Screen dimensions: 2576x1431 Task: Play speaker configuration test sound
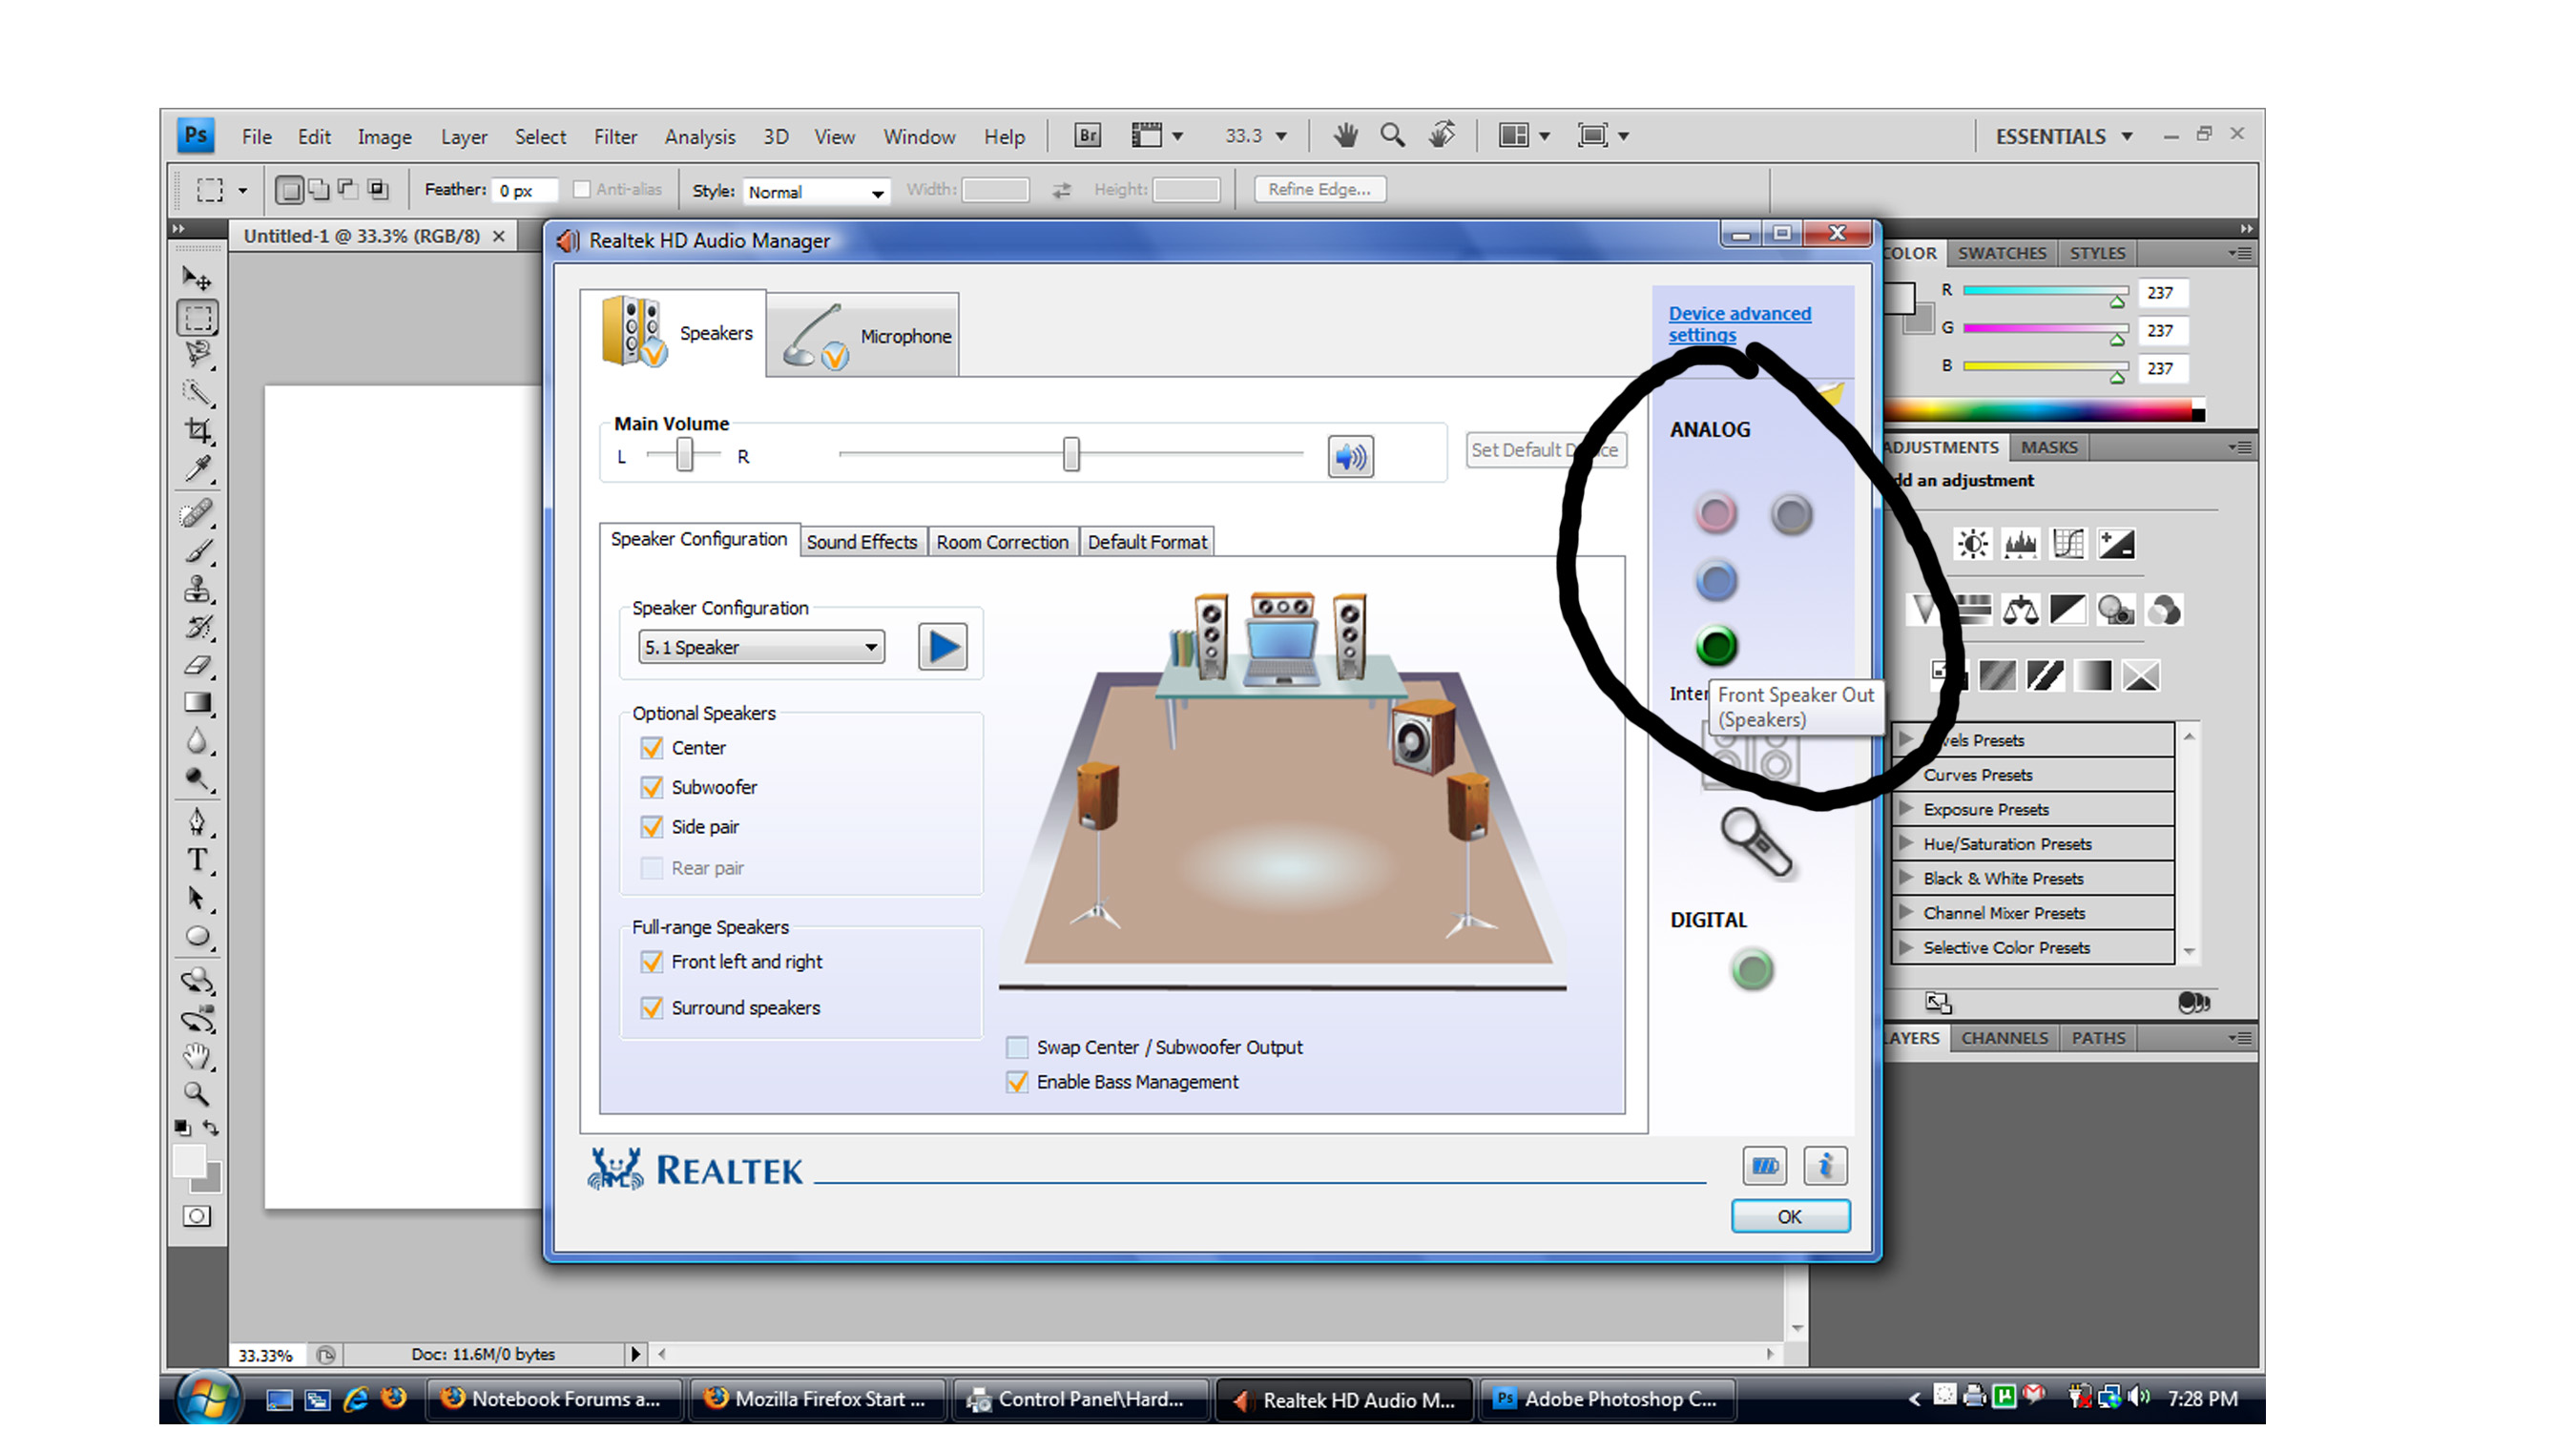click(x=942, y=647)
